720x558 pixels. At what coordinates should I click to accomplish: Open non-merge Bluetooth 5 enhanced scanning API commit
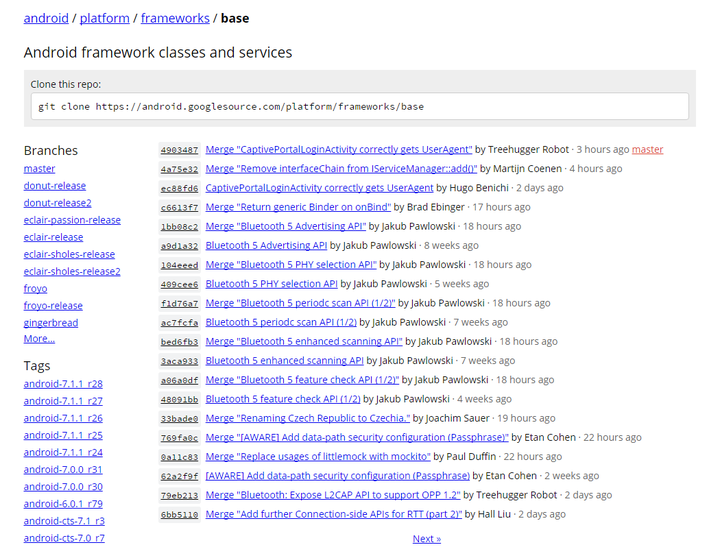tap(284, 361)
